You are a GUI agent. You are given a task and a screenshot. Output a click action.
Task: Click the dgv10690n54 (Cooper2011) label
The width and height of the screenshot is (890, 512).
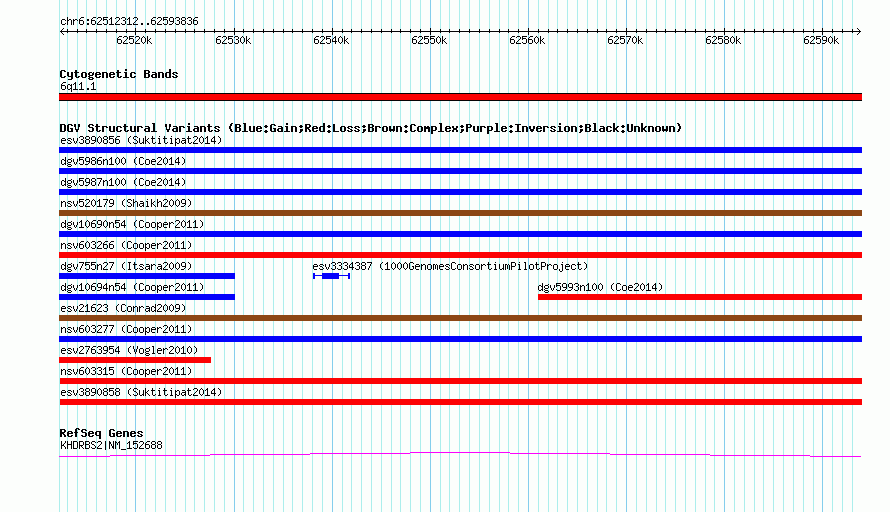pos(132,224)
